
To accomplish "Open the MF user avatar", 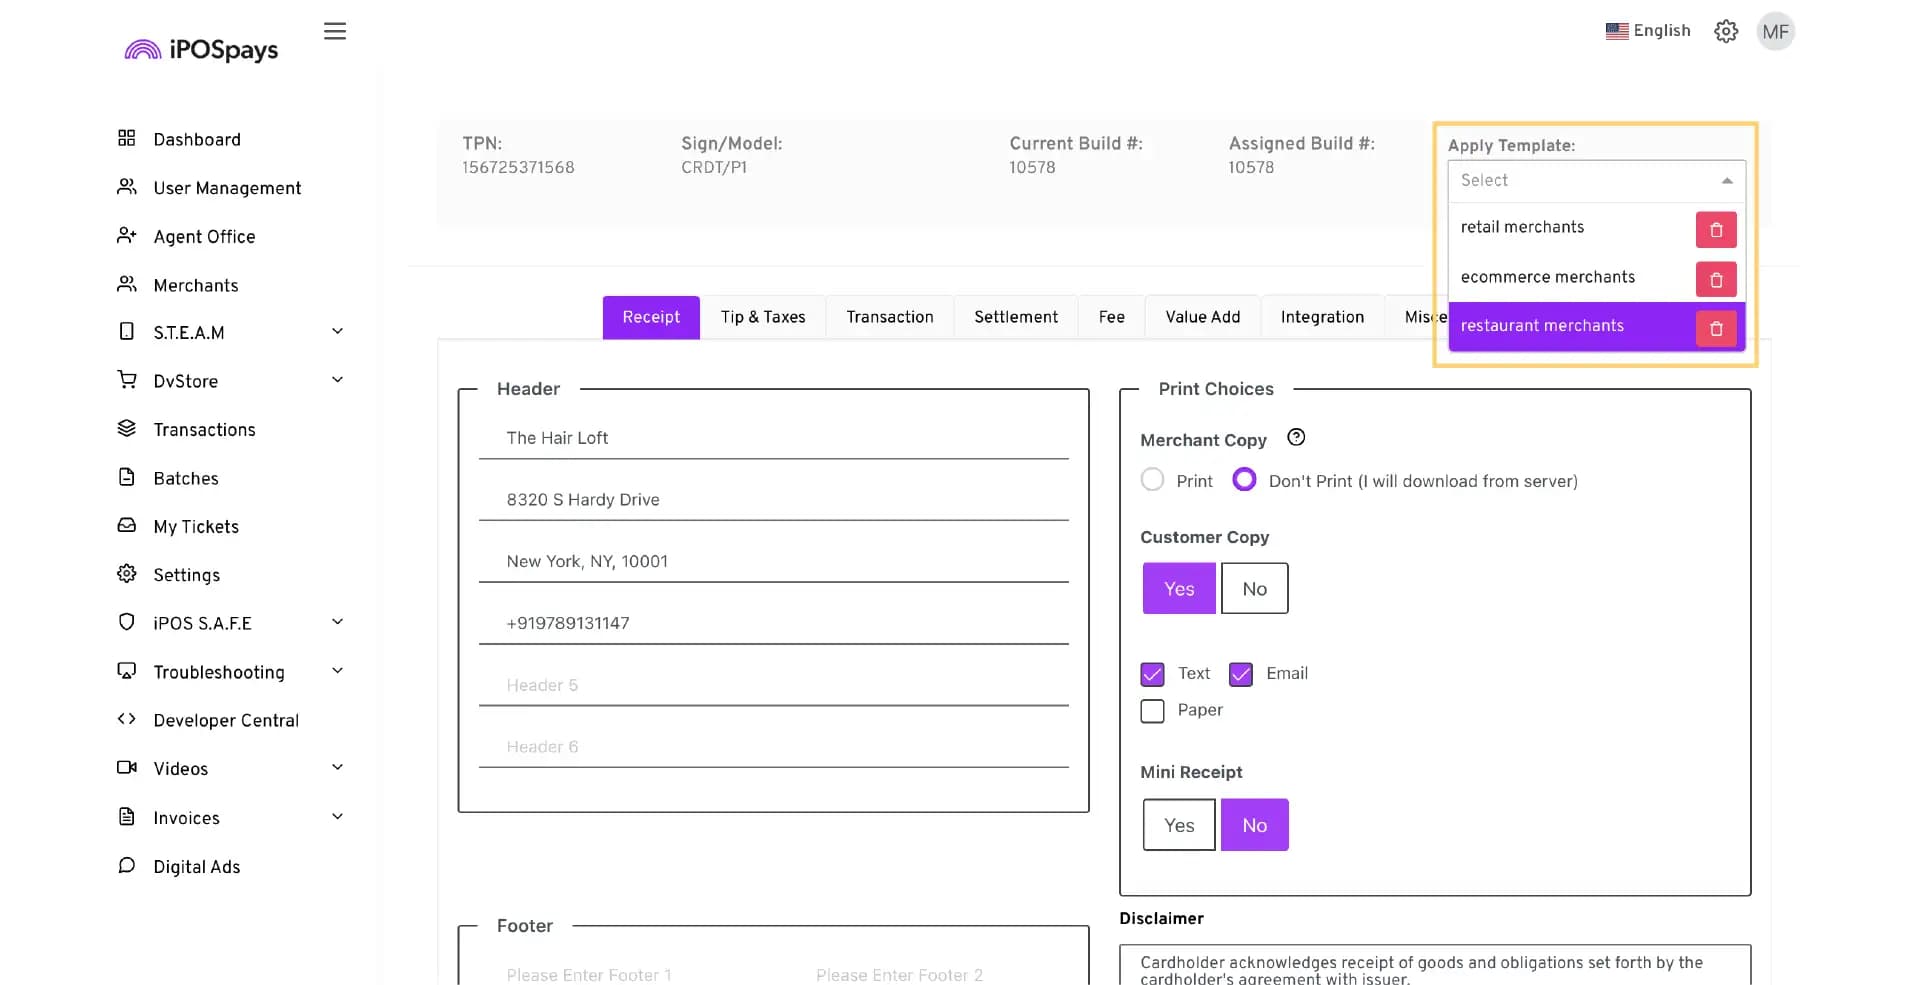I will 1775,31.
